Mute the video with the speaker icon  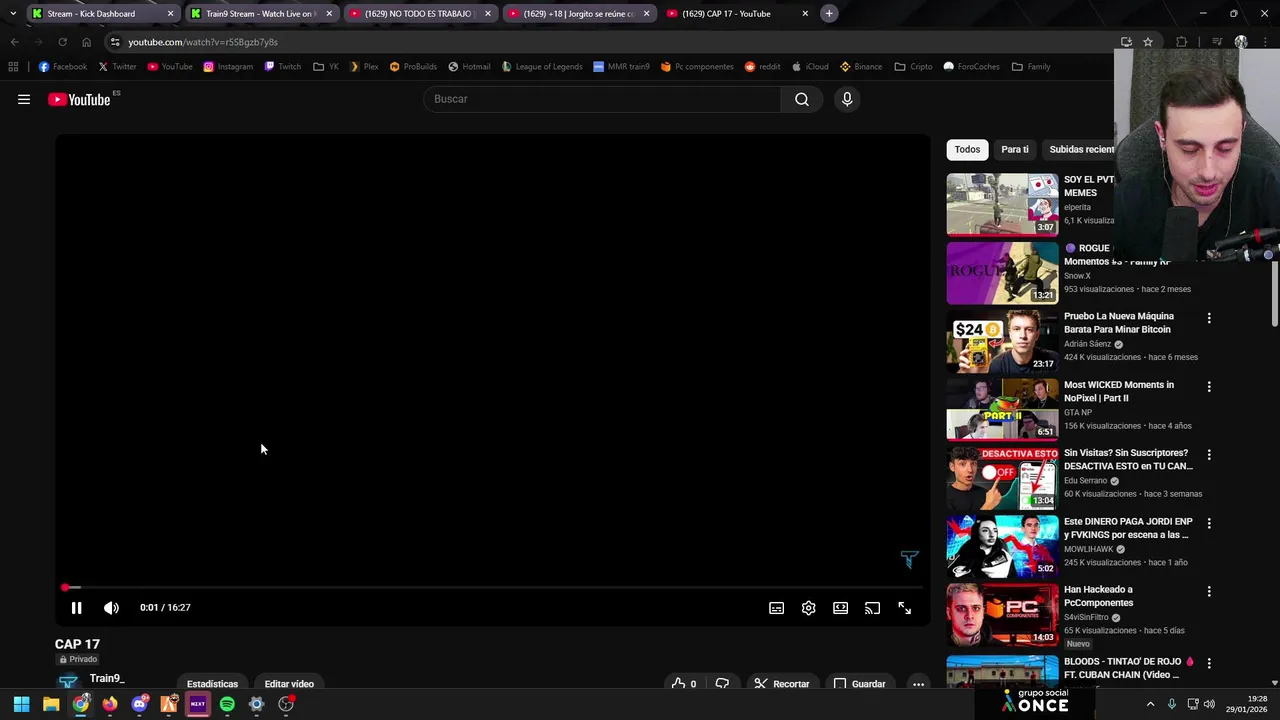(111, 608)
